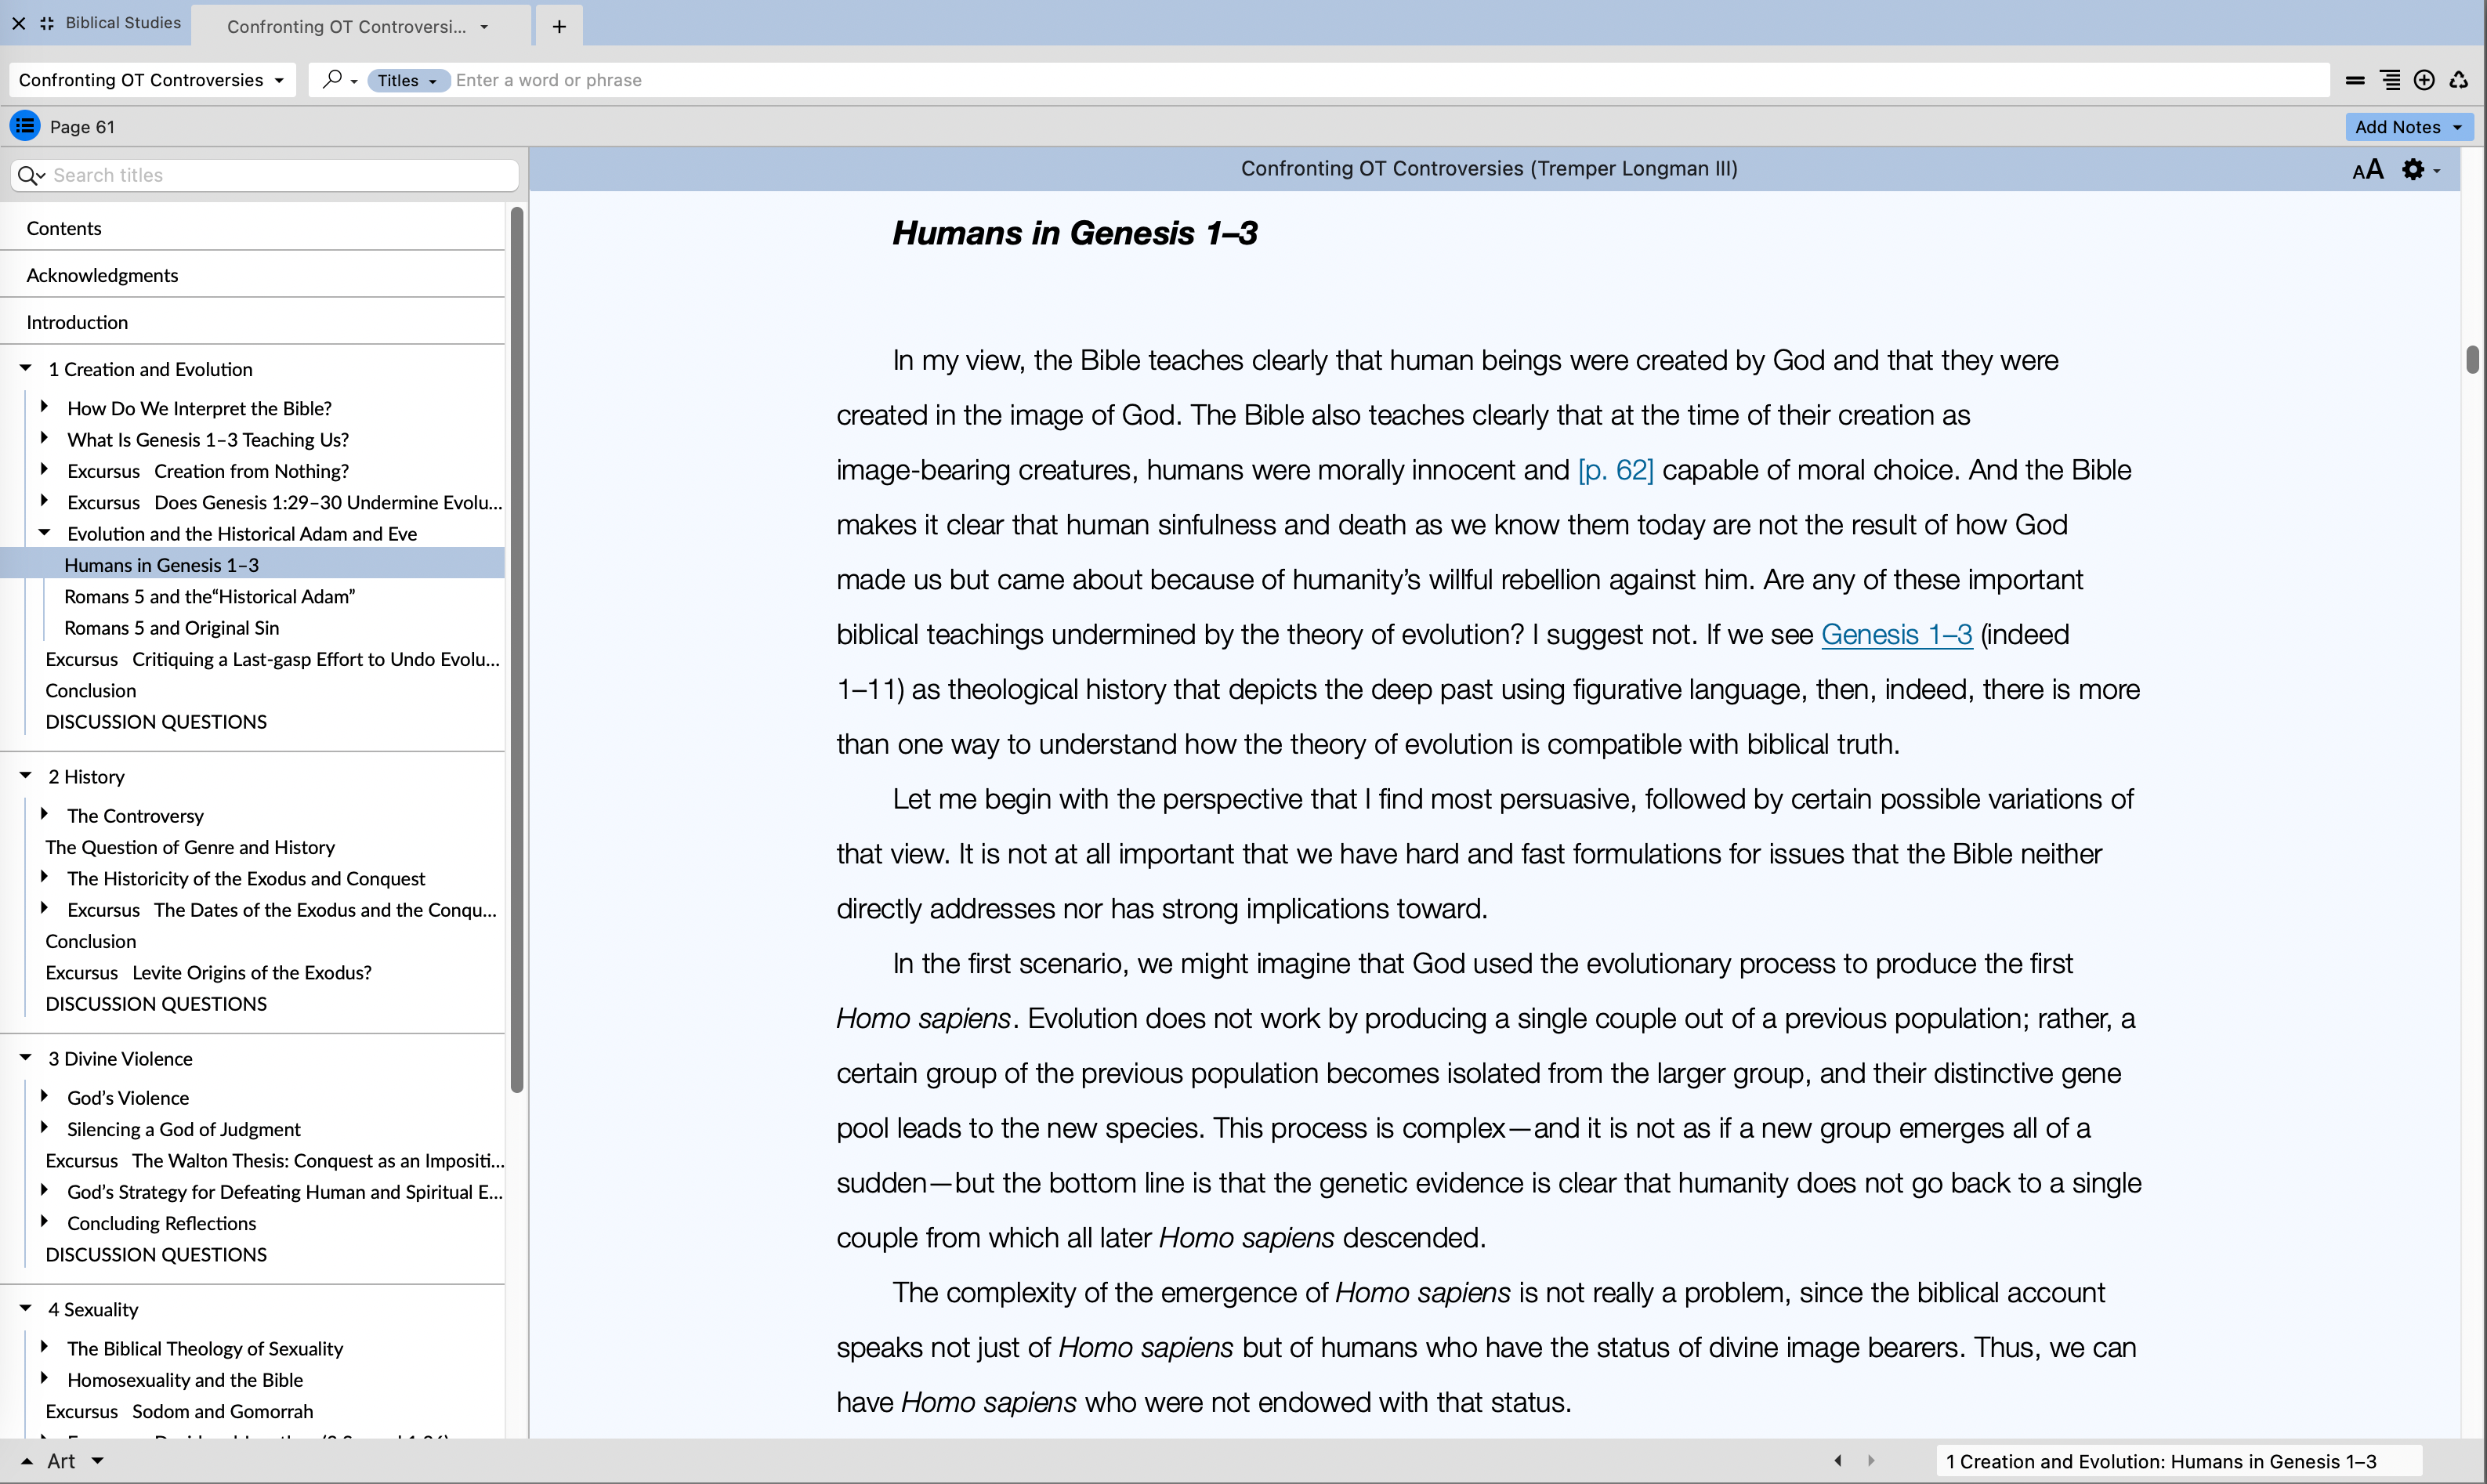
Task: Expand What Is Genesis 1–3 Teaching Us?
Action: coord(44,438)
